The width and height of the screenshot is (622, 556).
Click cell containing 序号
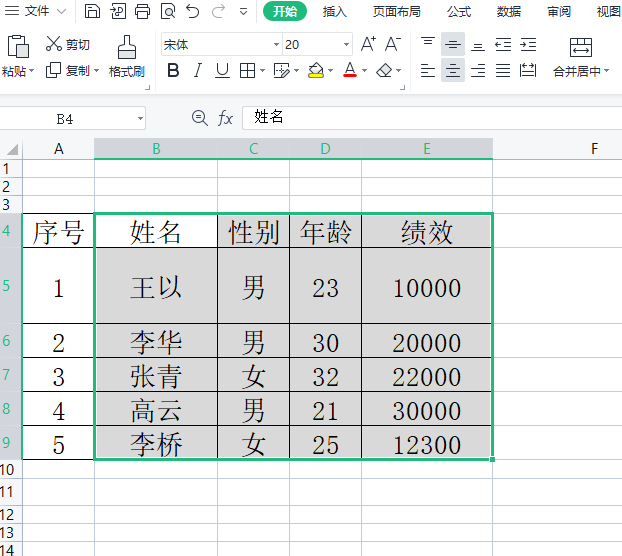[58, 231]
